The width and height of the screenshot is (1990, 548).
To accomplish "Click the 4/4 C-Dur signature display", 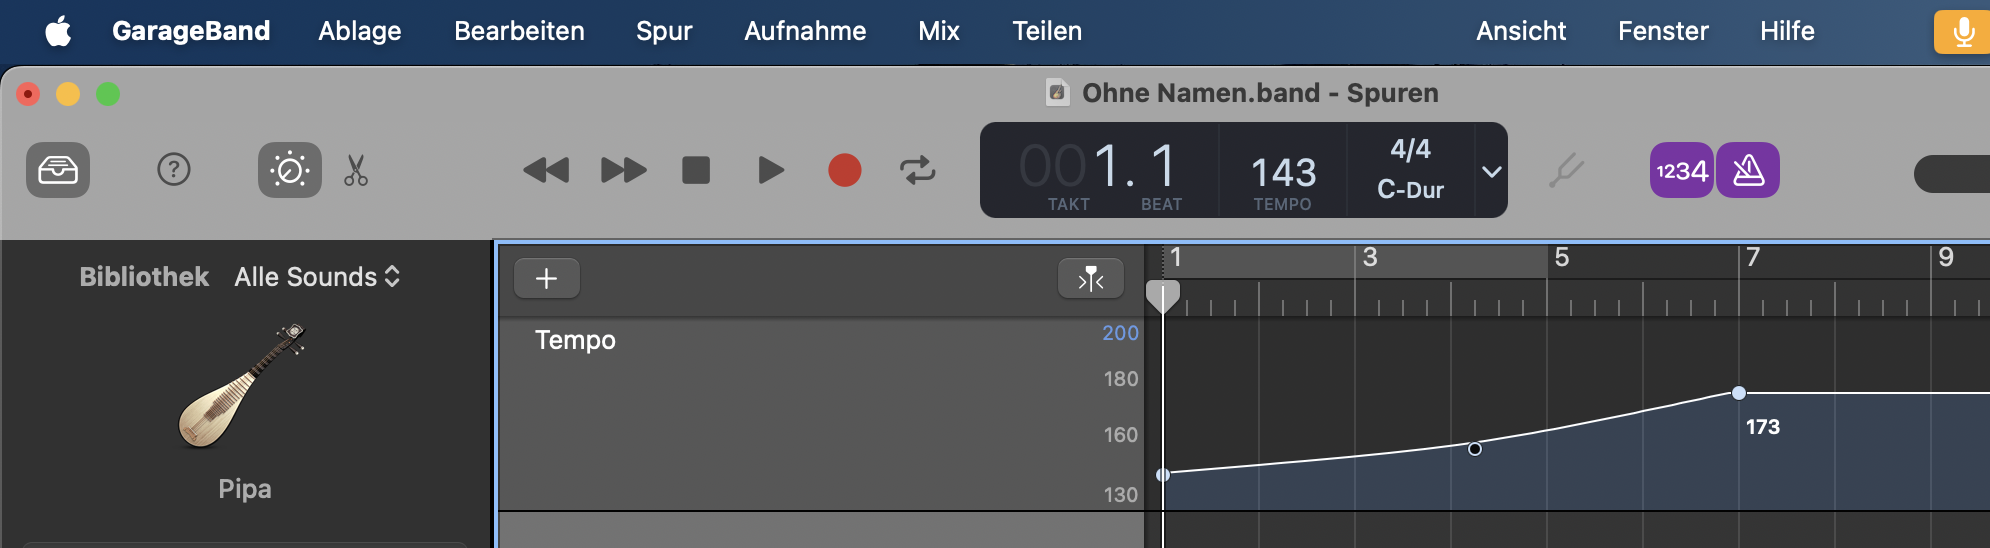I will (x=1410, y=169).
